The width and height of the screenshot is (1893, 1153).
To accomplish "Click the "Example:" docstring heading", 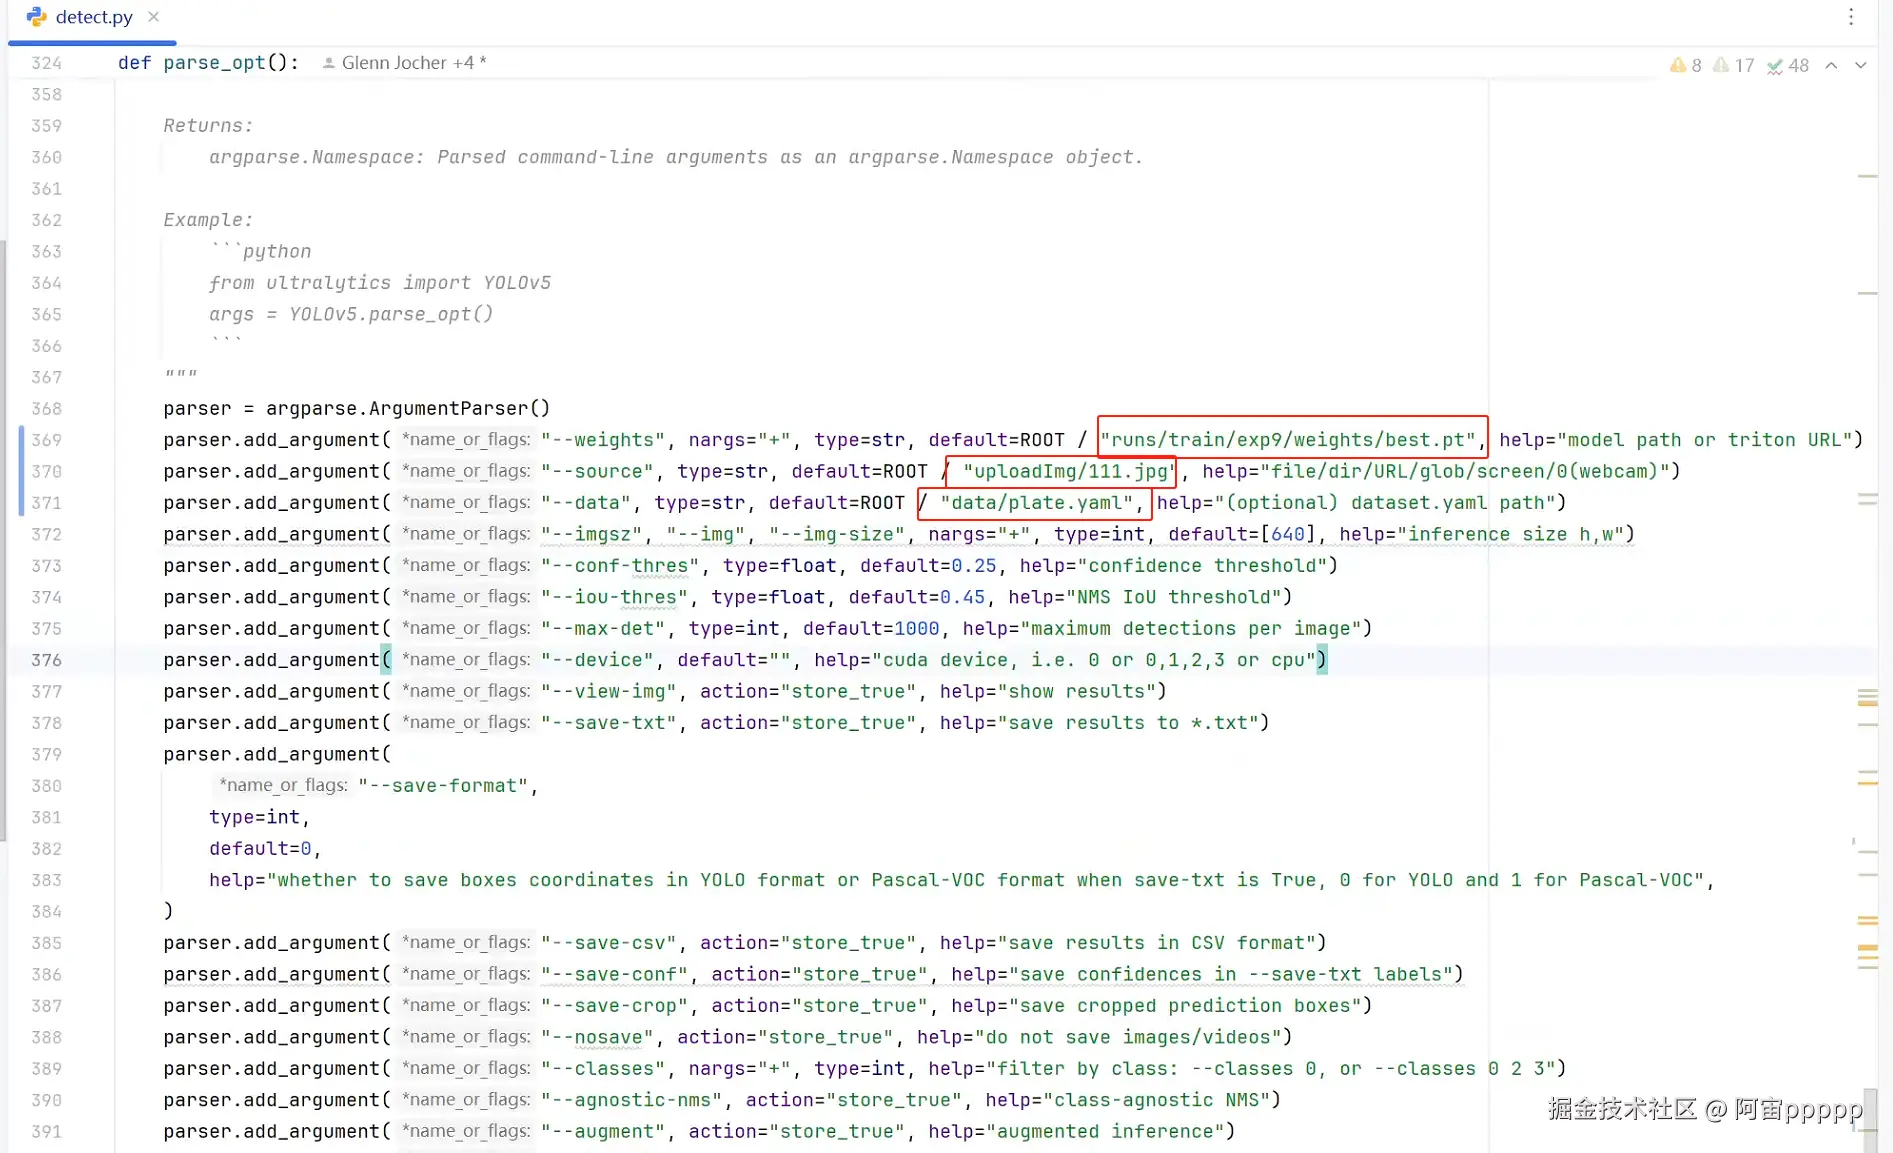I will 208,220.
